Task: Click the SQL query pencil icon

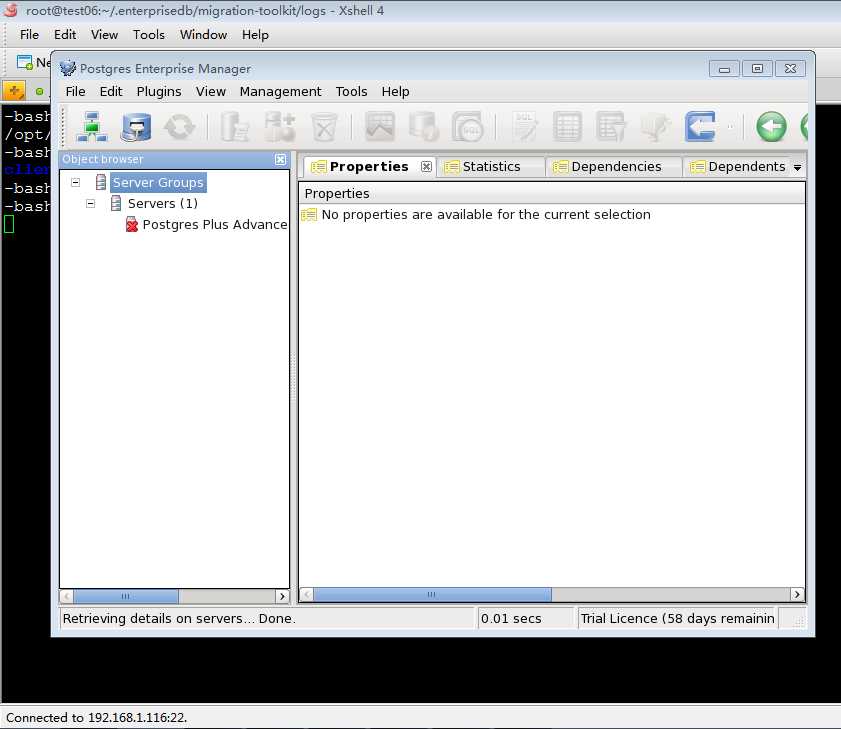Action: point(524,127)
